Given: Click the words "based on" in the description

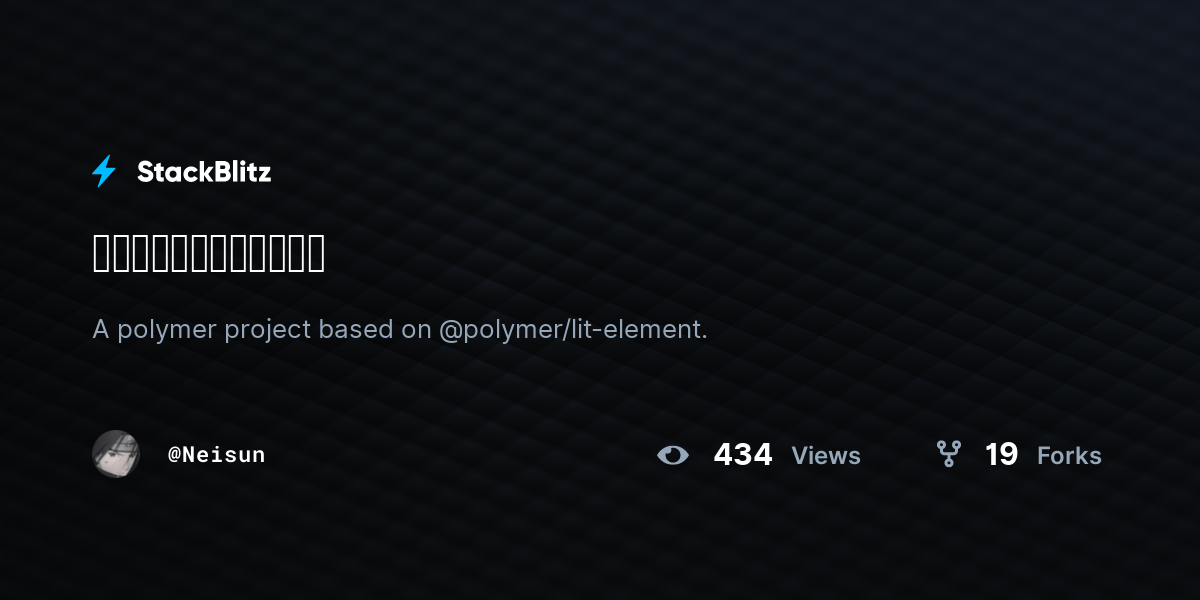Looking at the screenshot, I should click(x=375, y=329).
